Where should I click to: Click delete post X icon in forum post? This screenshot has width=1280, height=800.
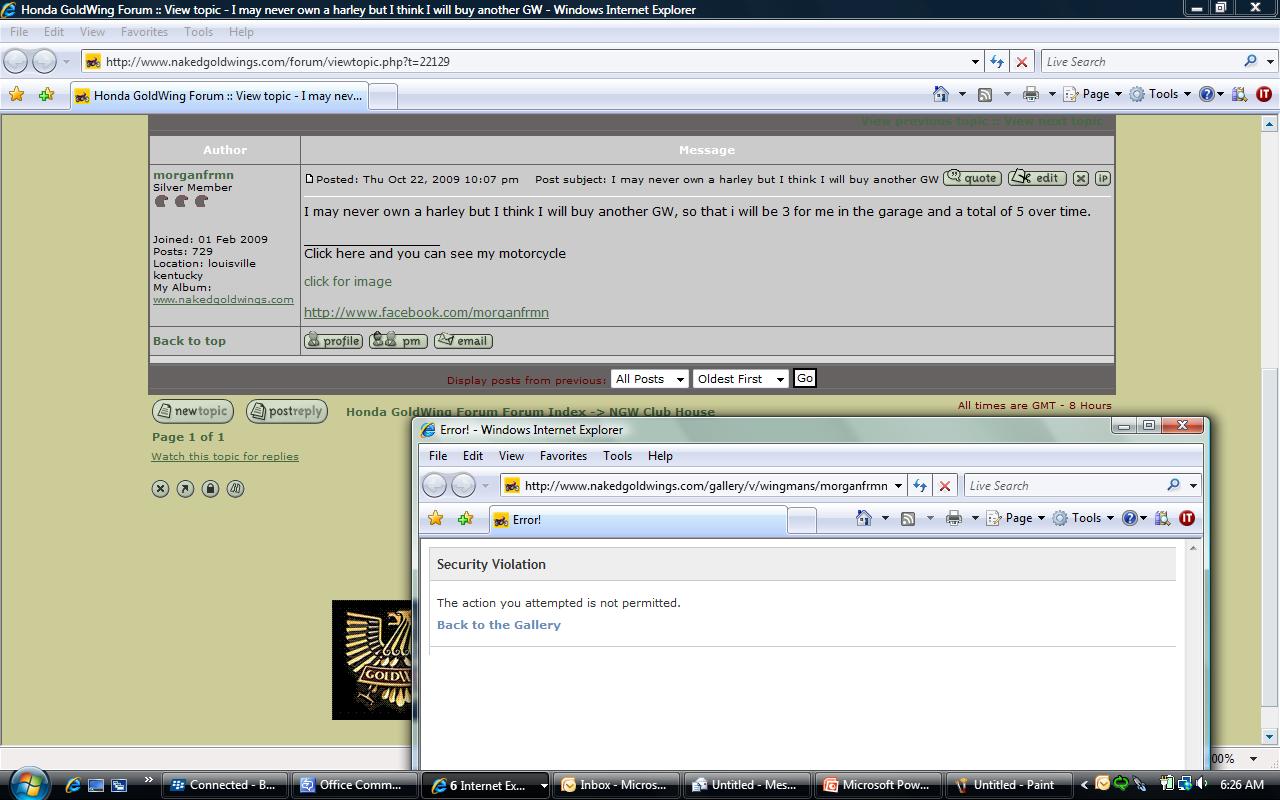(1081, 178)
